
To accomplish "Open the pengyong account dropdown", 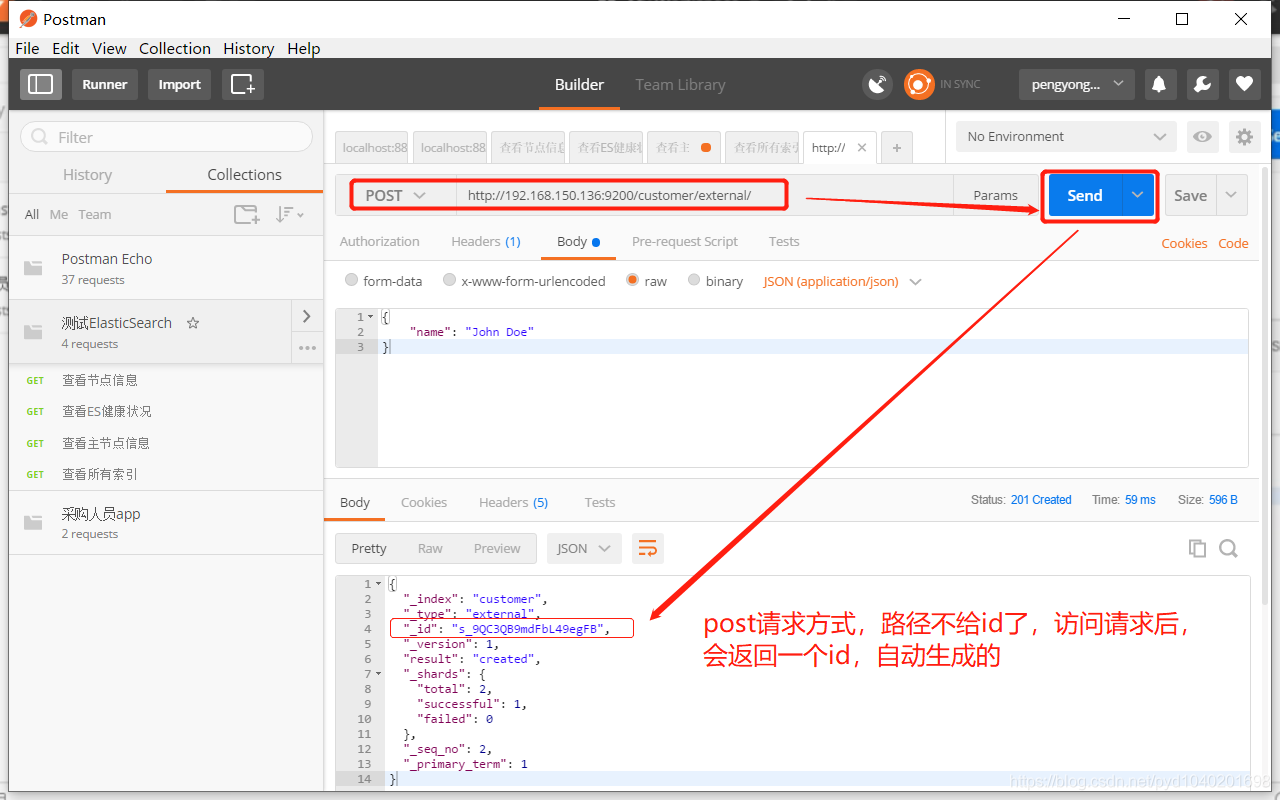I will pyautogui.click(x=1076, y=84).
